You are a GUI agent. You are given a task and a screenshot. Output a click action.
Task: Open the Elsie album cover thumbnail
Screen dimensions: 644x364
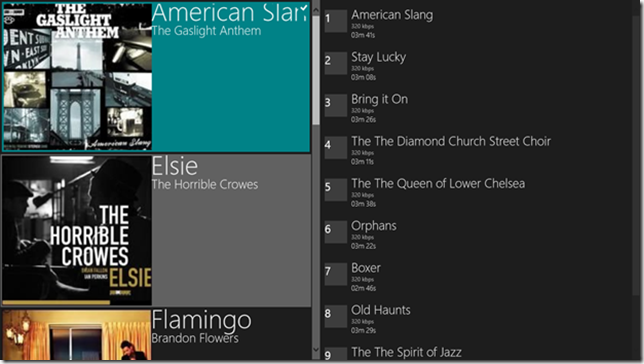point(77,230)
